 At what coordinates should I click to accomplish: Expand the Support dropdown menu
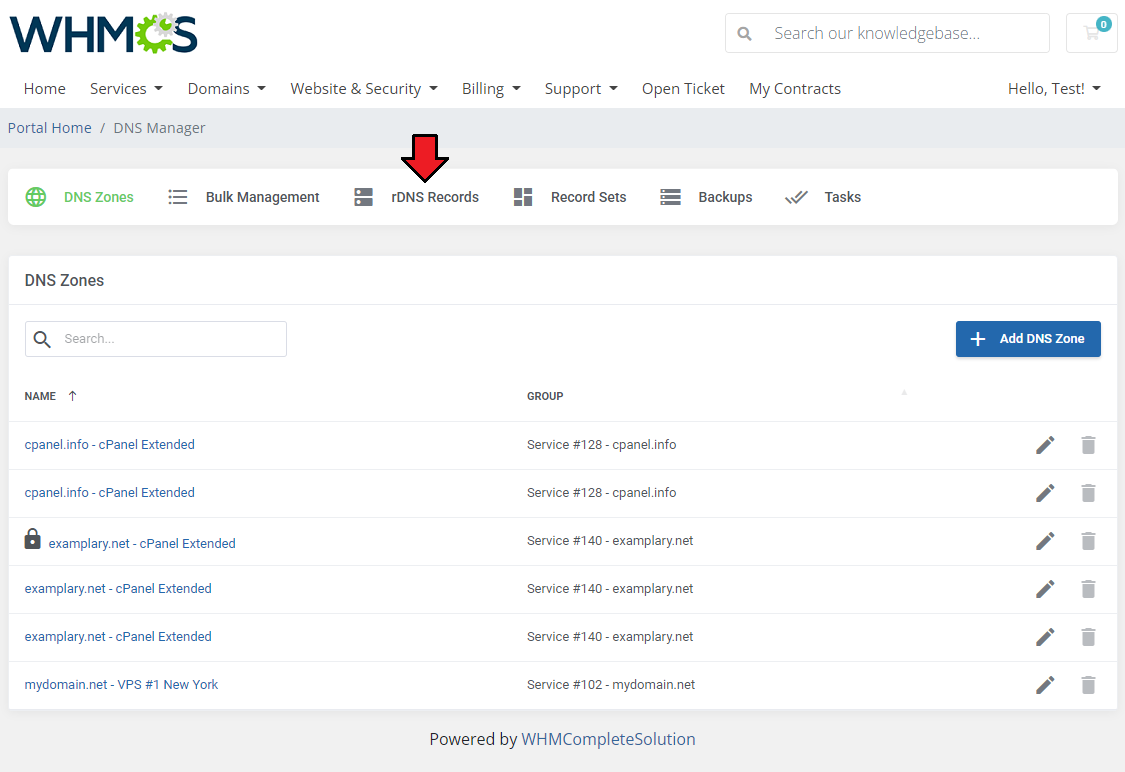(581, 89)
